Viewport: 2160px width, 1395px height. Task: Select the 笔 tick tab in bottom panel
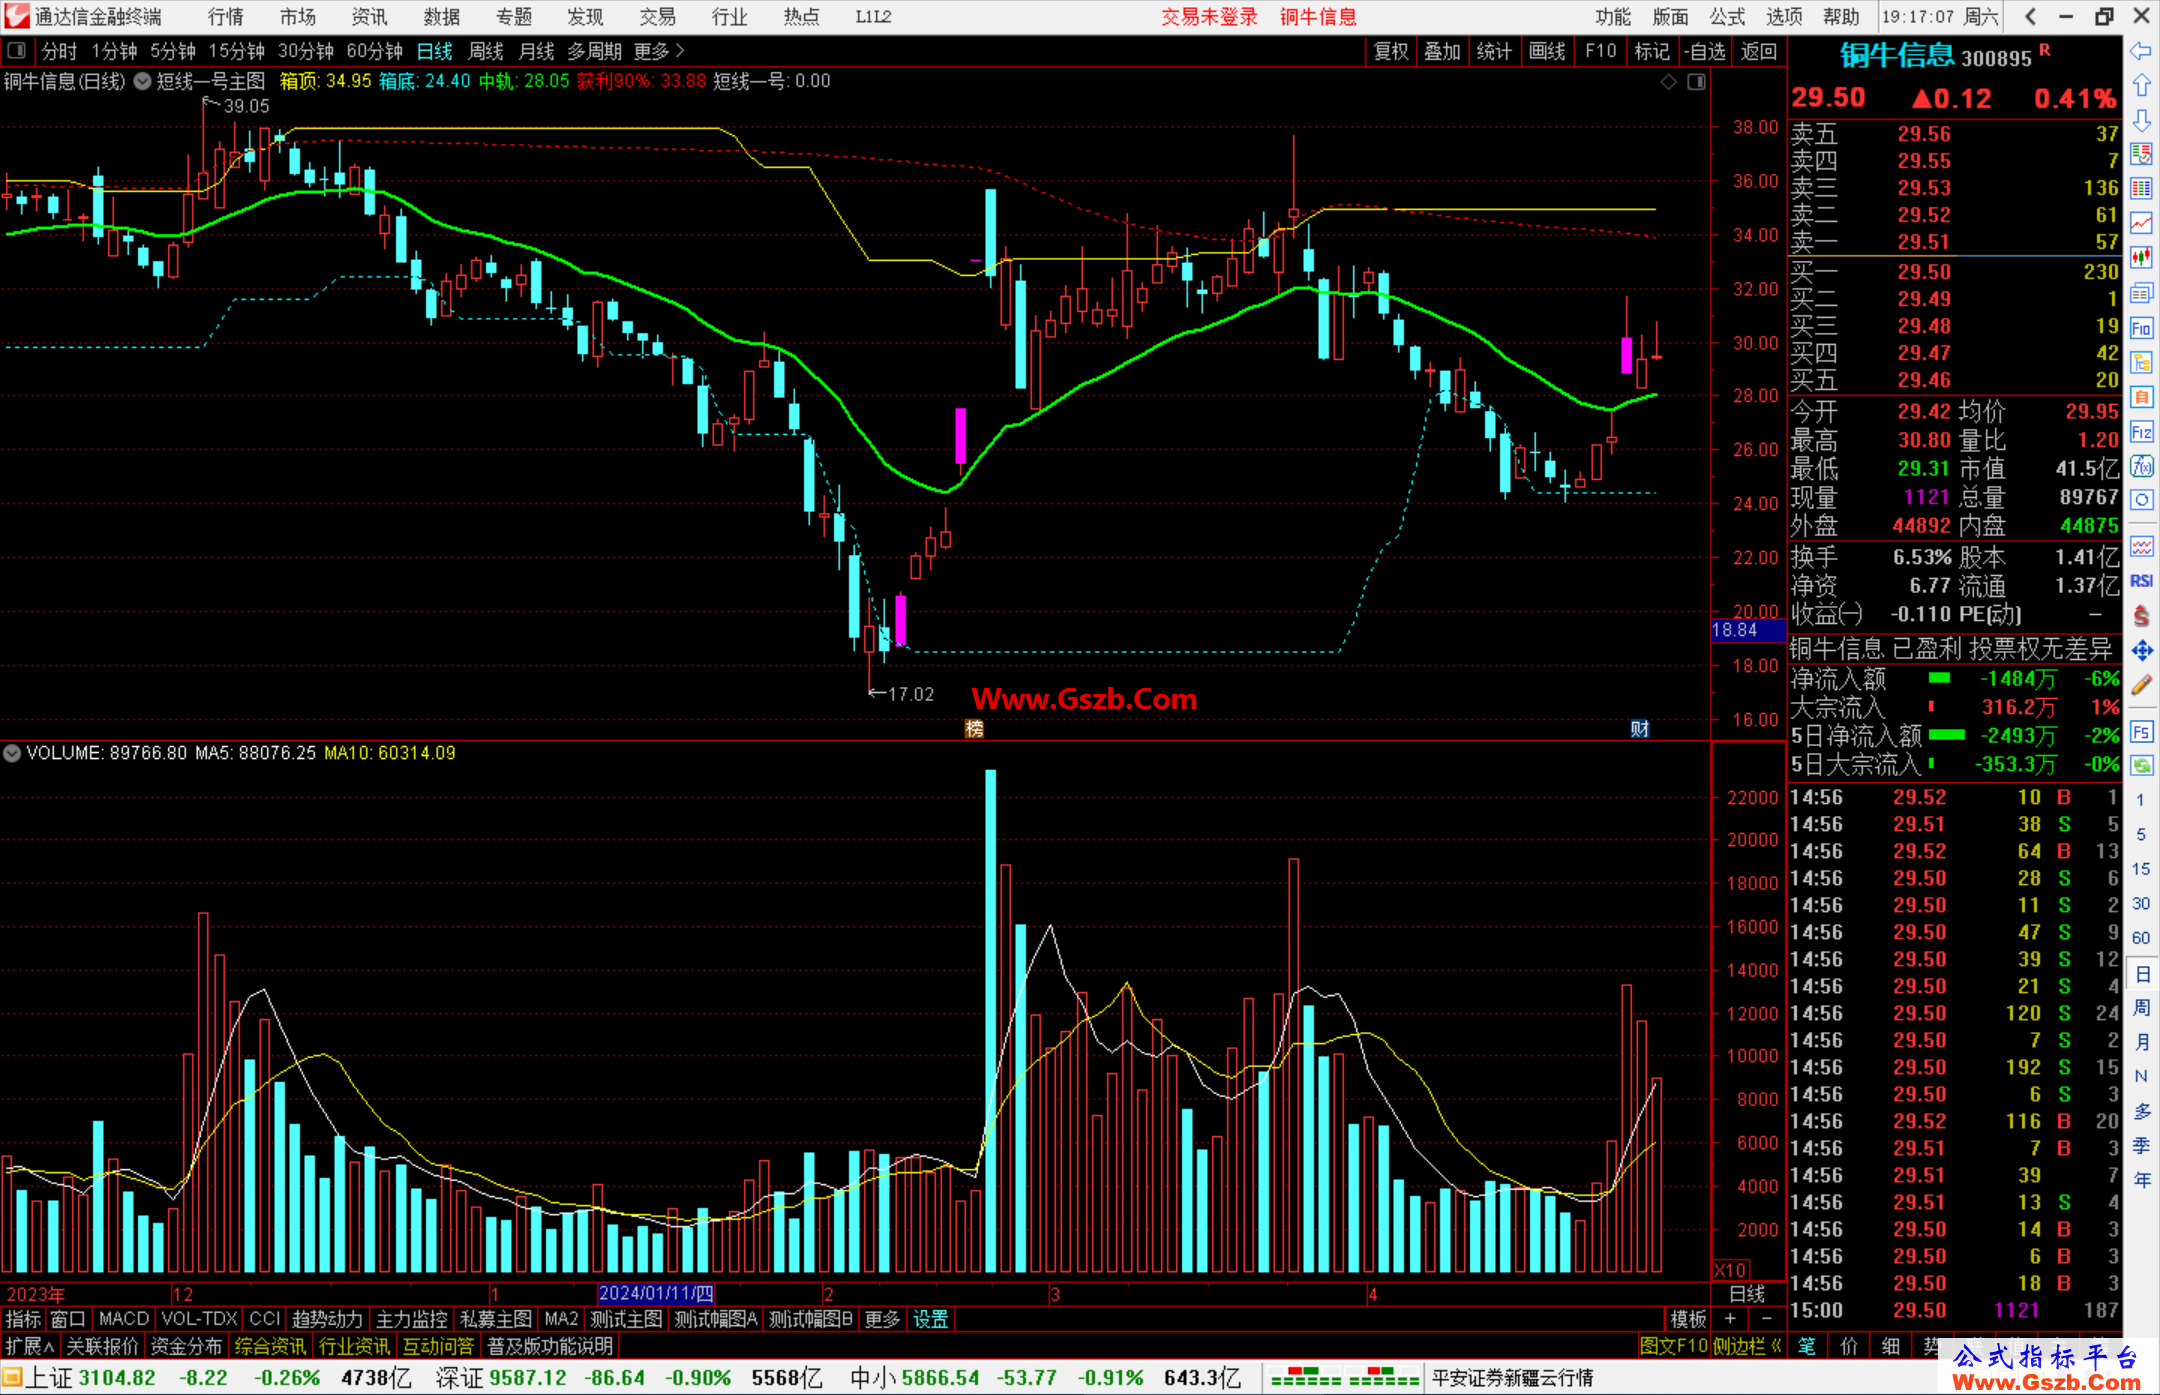point(1807,1346)
